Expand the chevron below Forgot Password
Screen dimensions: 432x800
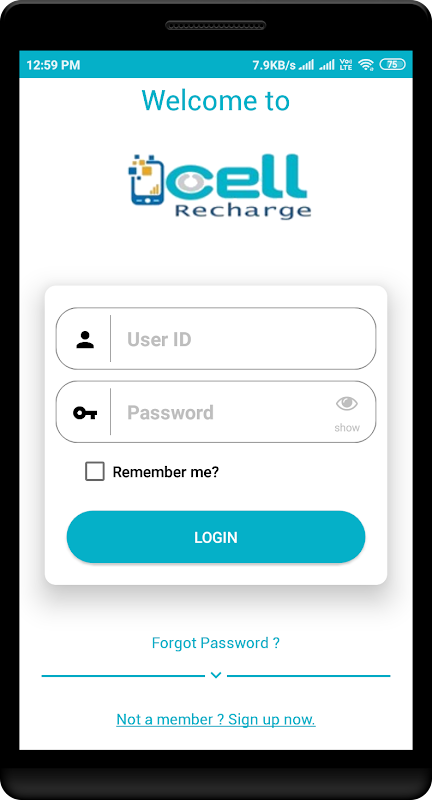[x=216, y=675]
